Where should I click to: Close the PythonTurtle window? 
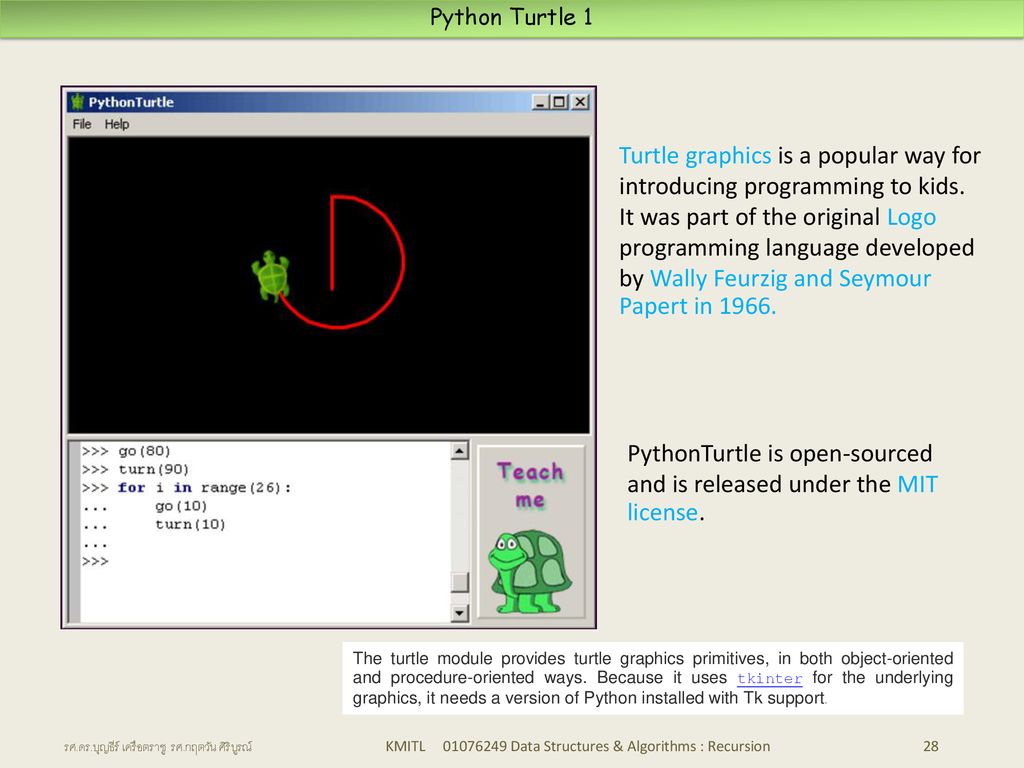580,102
